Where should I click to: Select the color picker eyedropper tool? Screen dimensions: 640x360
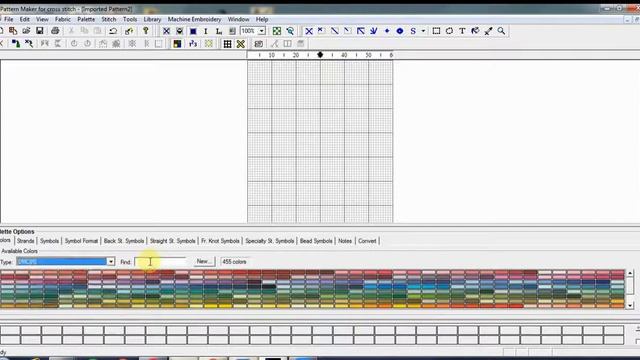[x=488, y=31]
